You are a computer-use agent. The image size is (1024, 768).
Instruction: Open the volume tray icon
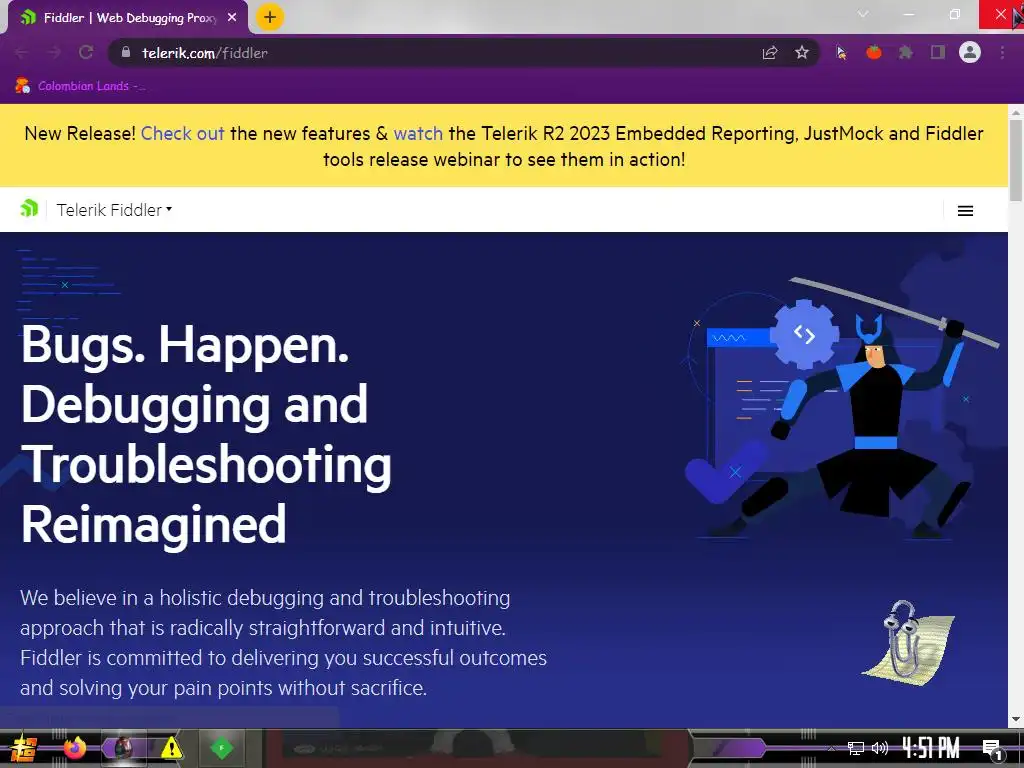880,748
